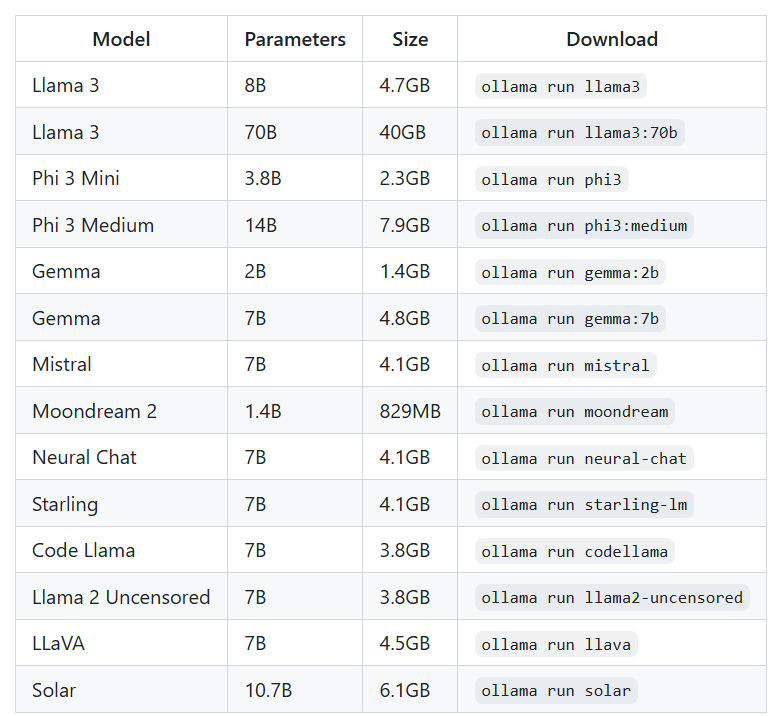Click the 'ollama run phi3' command

point(551,179)
